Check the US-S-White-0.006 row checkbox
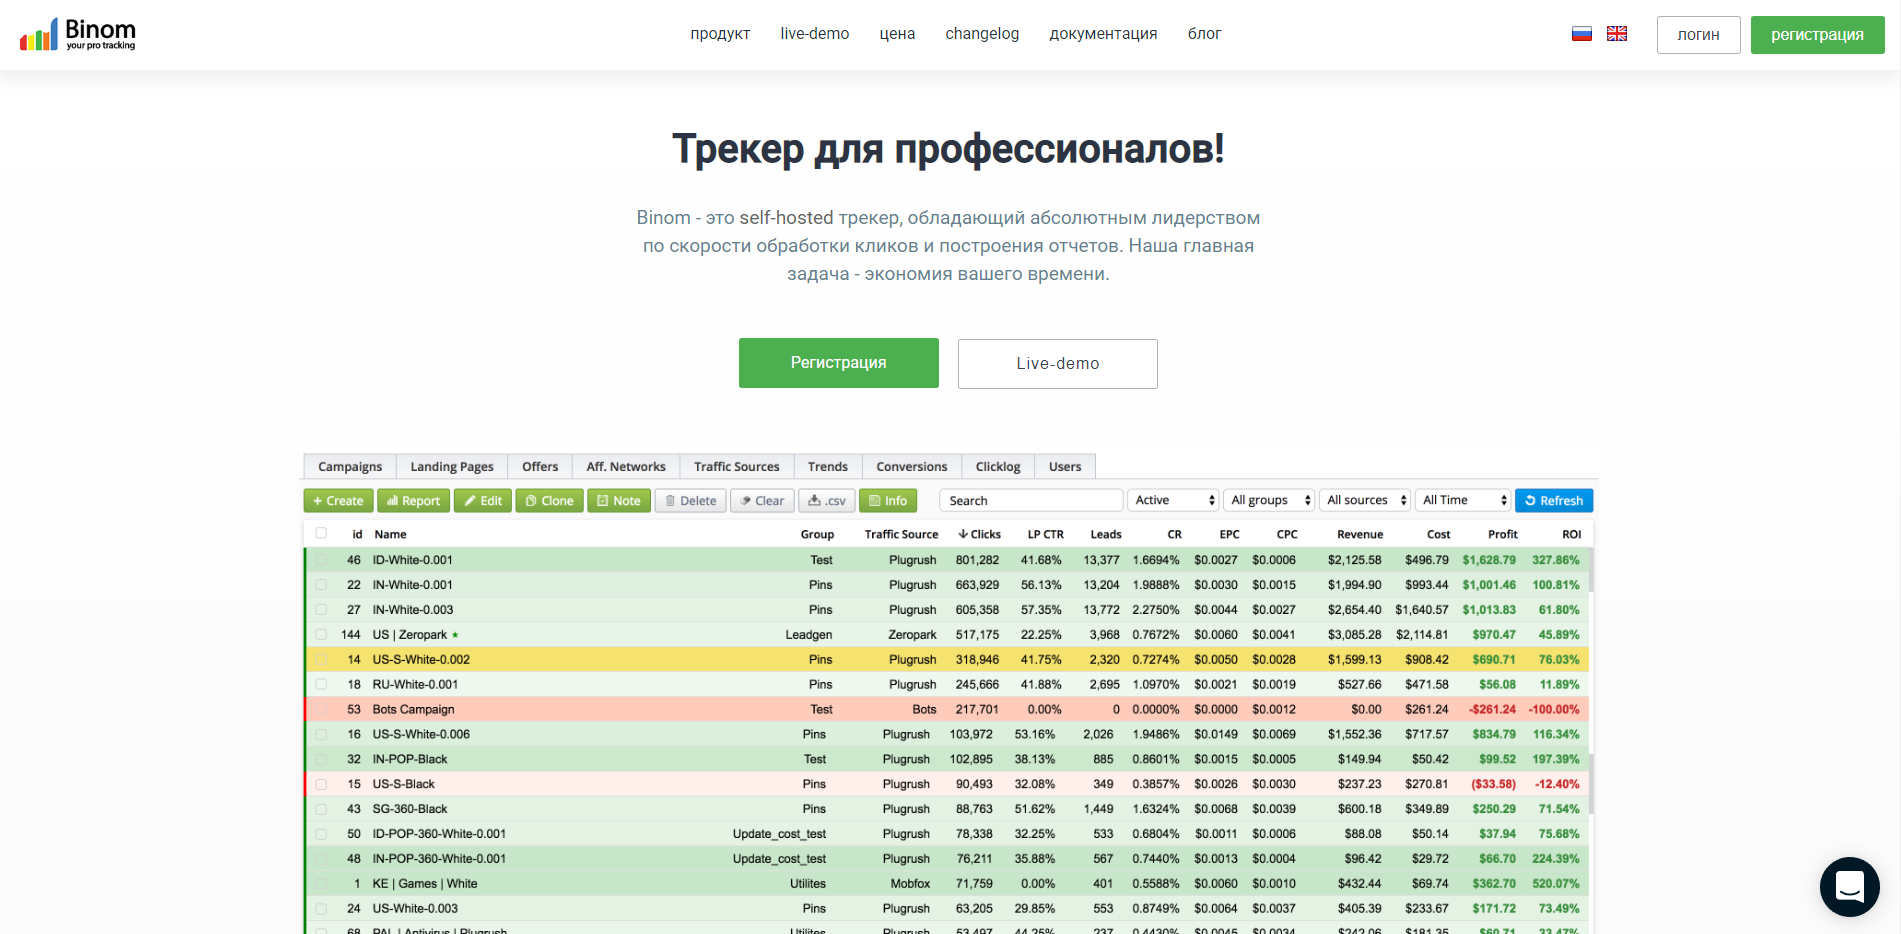The width and height of the screenshot is (1901, 934). tap(321, 735)
